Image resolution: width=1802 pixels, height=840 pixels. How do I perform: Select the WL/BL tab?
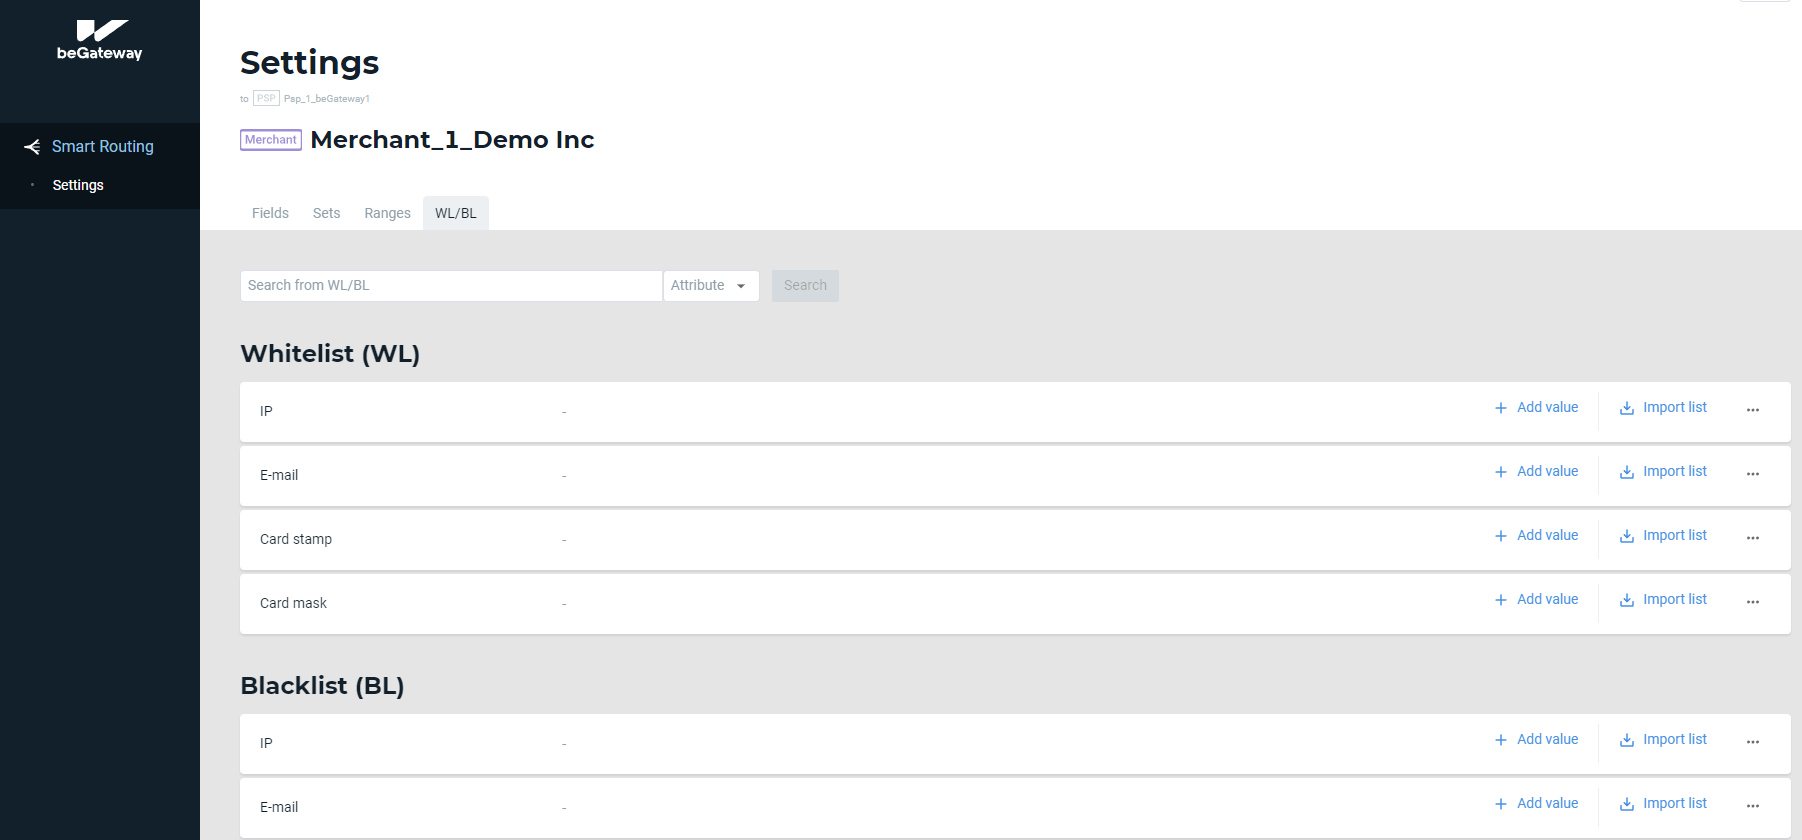tap(455, 213)
